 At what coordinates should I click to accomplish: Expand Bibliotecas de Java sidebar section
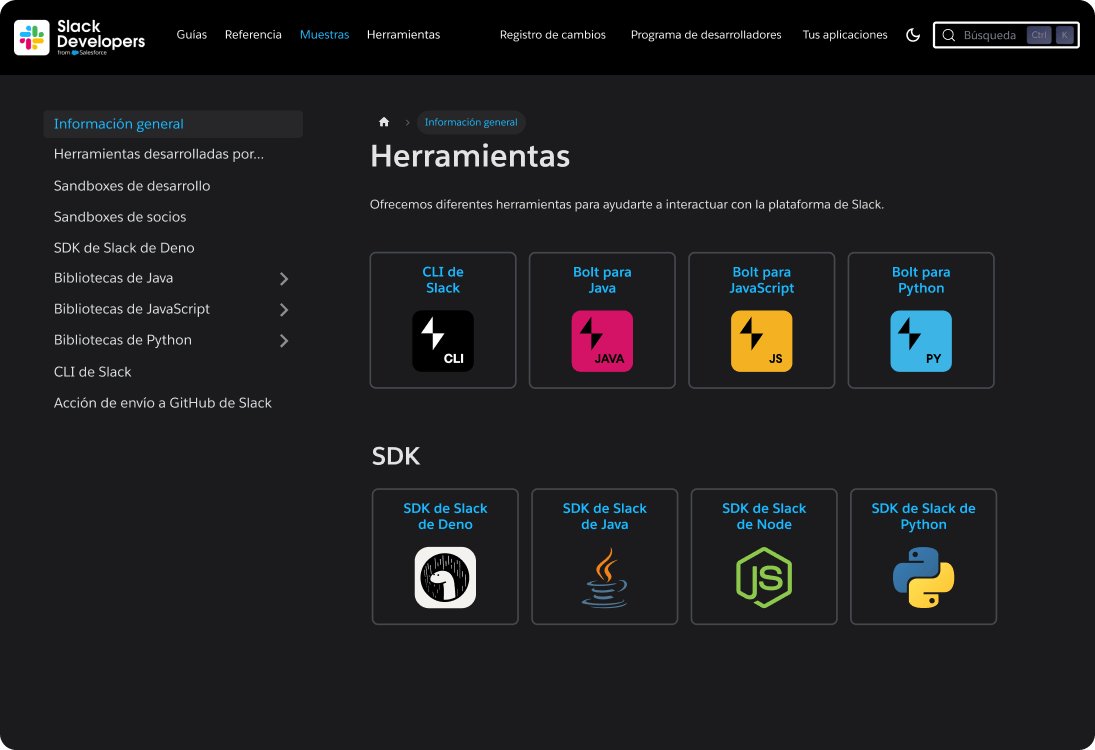[284, 279]
